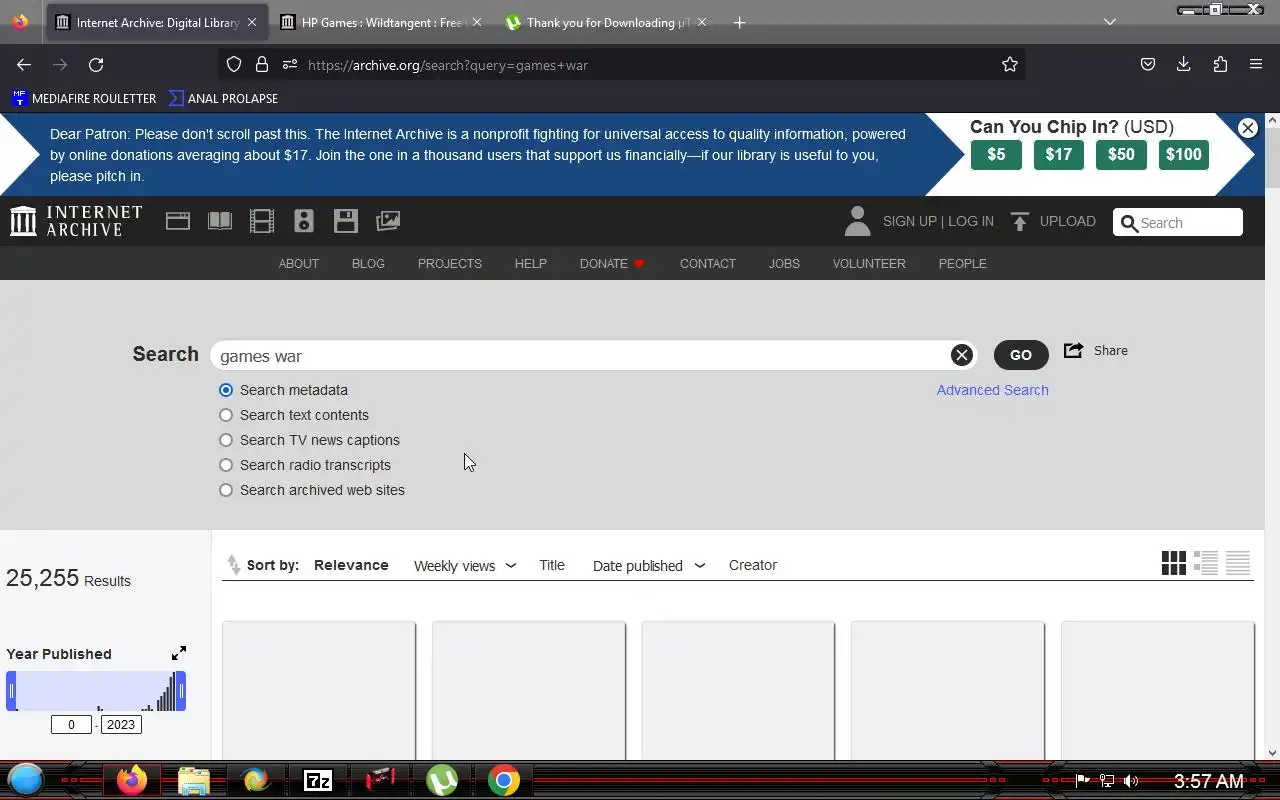Click the Share icon
1280x800 pixels.
click(1074, 350)
